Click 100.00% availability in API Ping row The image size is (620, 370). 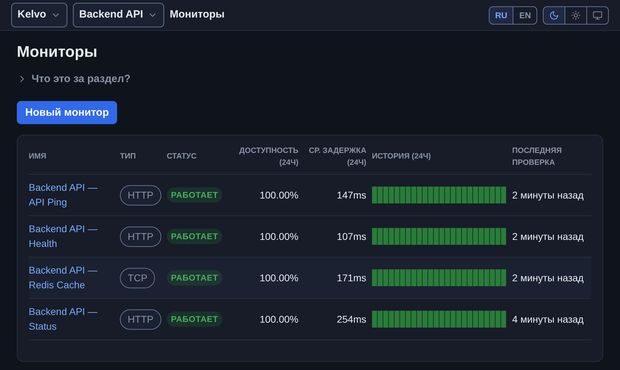(x=279, y=195)
